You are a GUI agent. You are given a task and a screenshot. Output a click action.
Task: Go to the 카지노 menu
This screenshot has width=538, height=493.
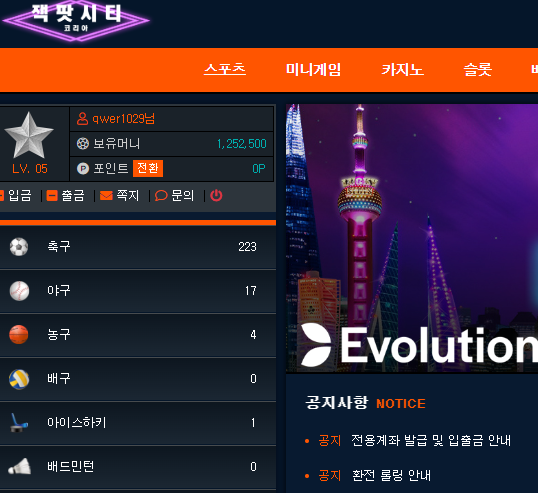403,70
